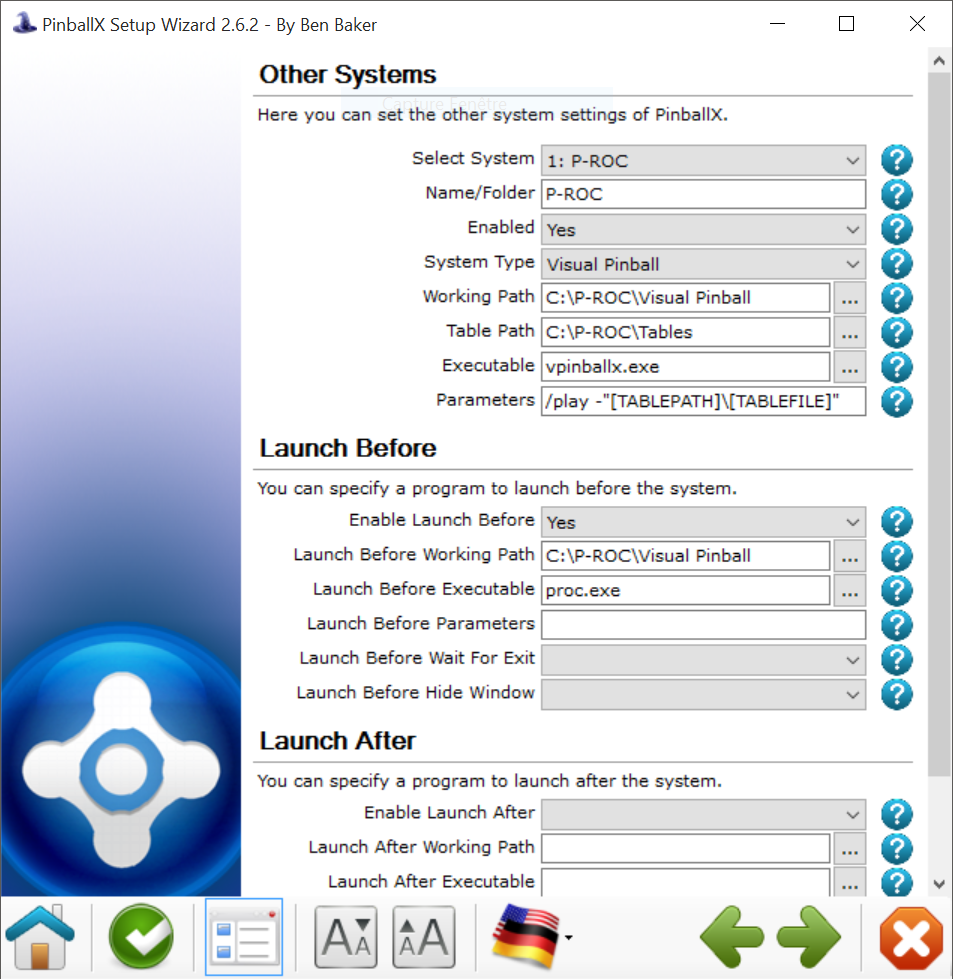Click scrollbar down arrow
Image resolution: width=953 pixels, height=979 pixels.
tap(939, 884)
